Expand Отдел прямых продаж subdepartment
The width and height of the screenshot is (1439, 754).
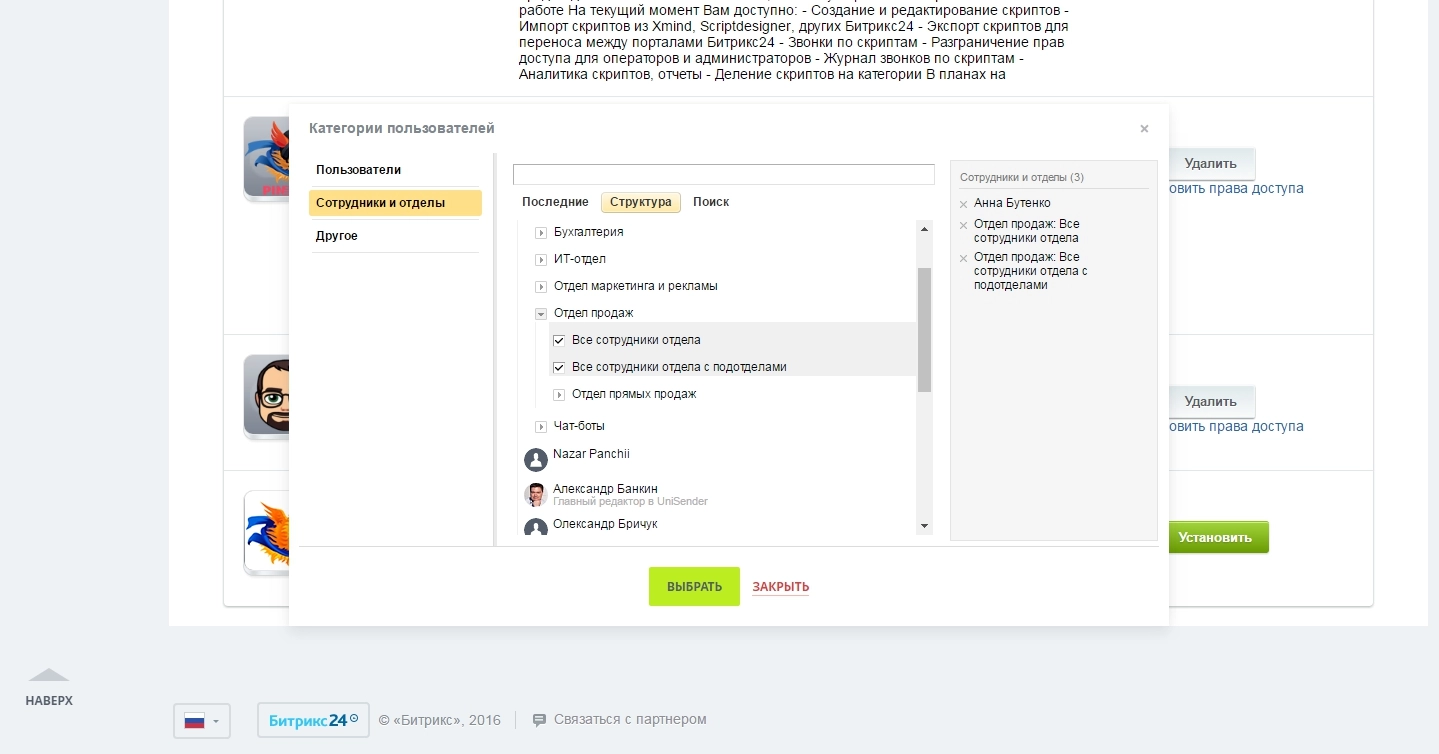tap(559, 395)
